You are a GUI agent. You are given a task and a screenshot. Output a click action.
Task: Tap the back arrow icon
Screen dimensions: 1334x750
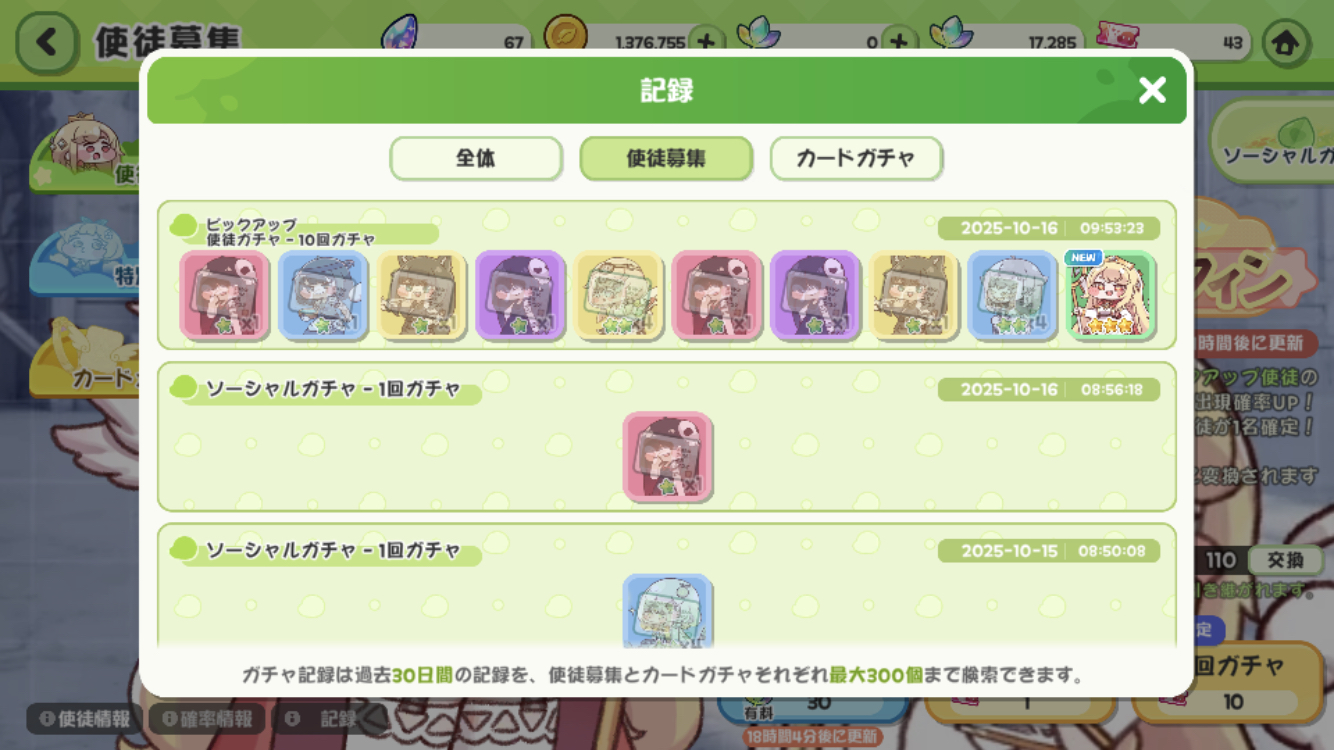click(x=46, y=43)
